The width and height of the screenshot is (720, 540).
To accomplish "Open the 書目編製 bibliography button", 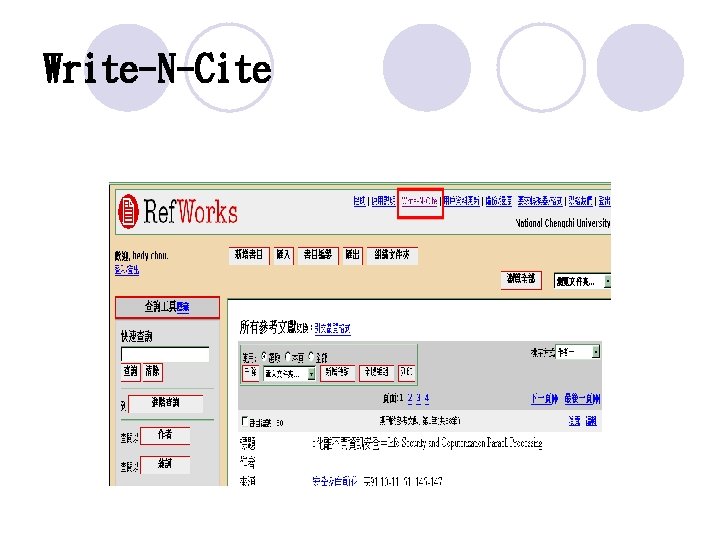I will pos(318,255).
